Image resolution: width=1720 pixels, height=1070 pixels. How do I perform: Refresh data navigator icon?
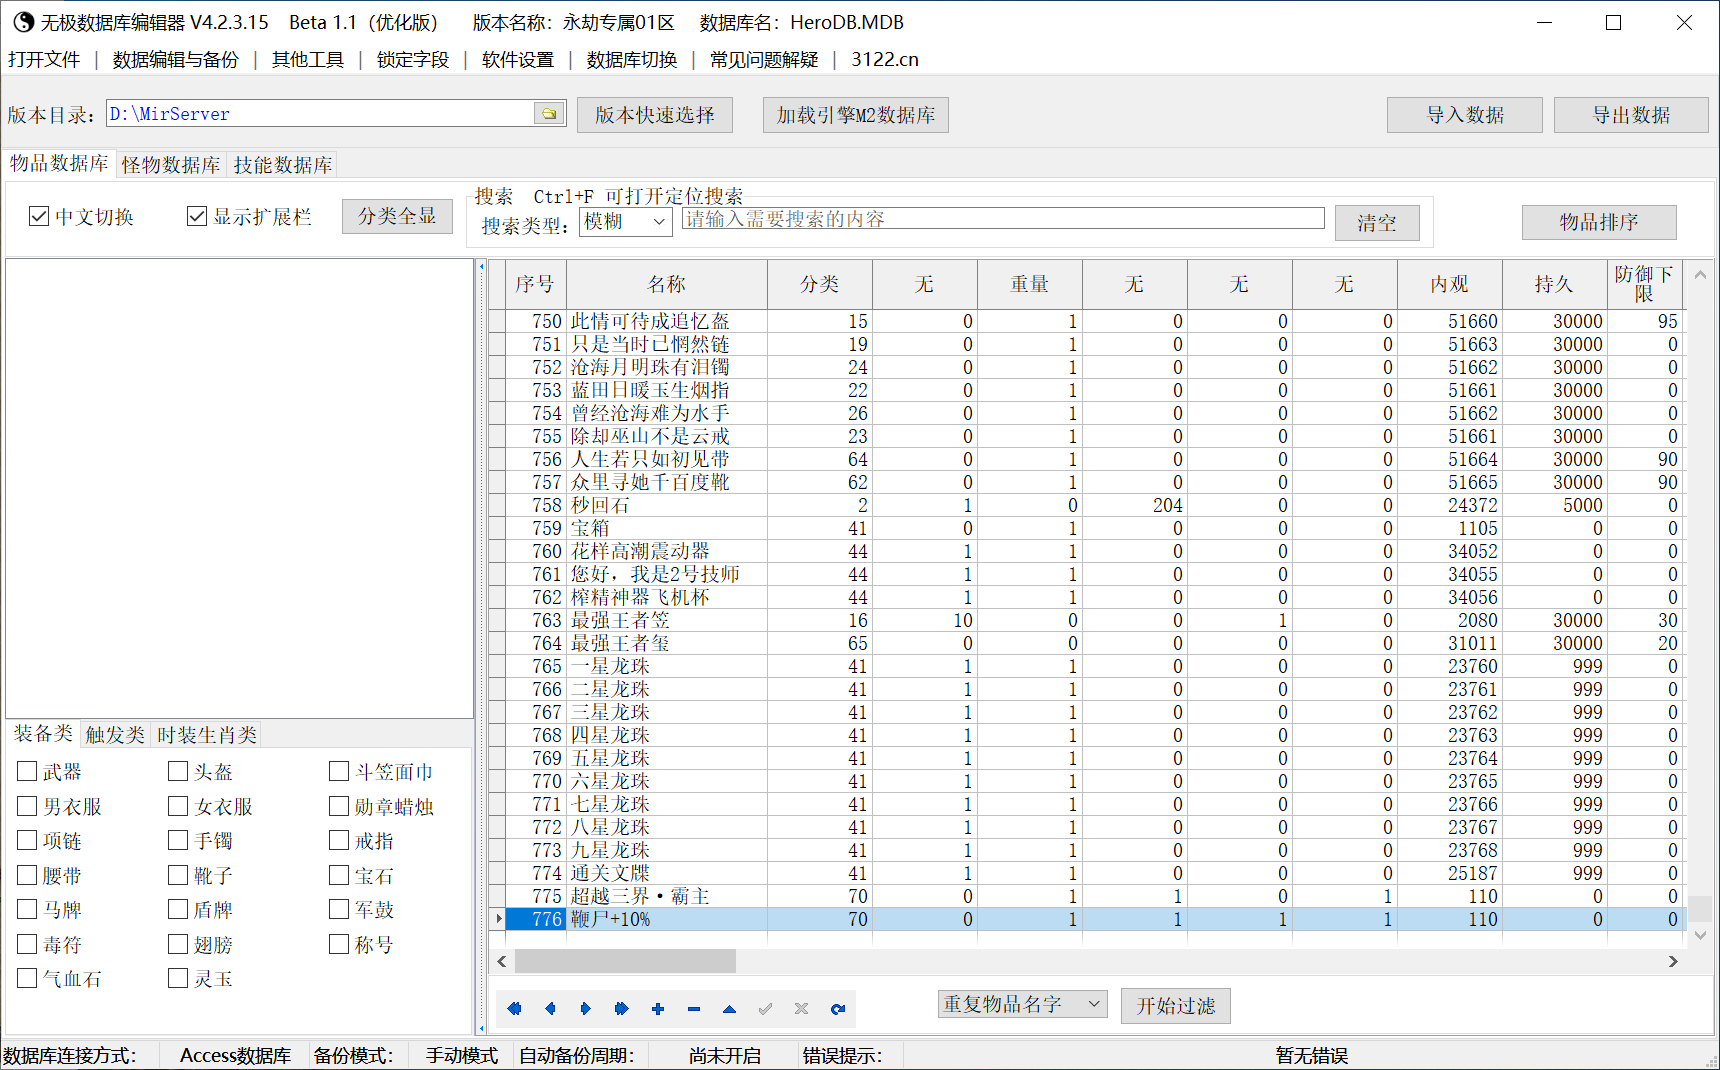838,1009
